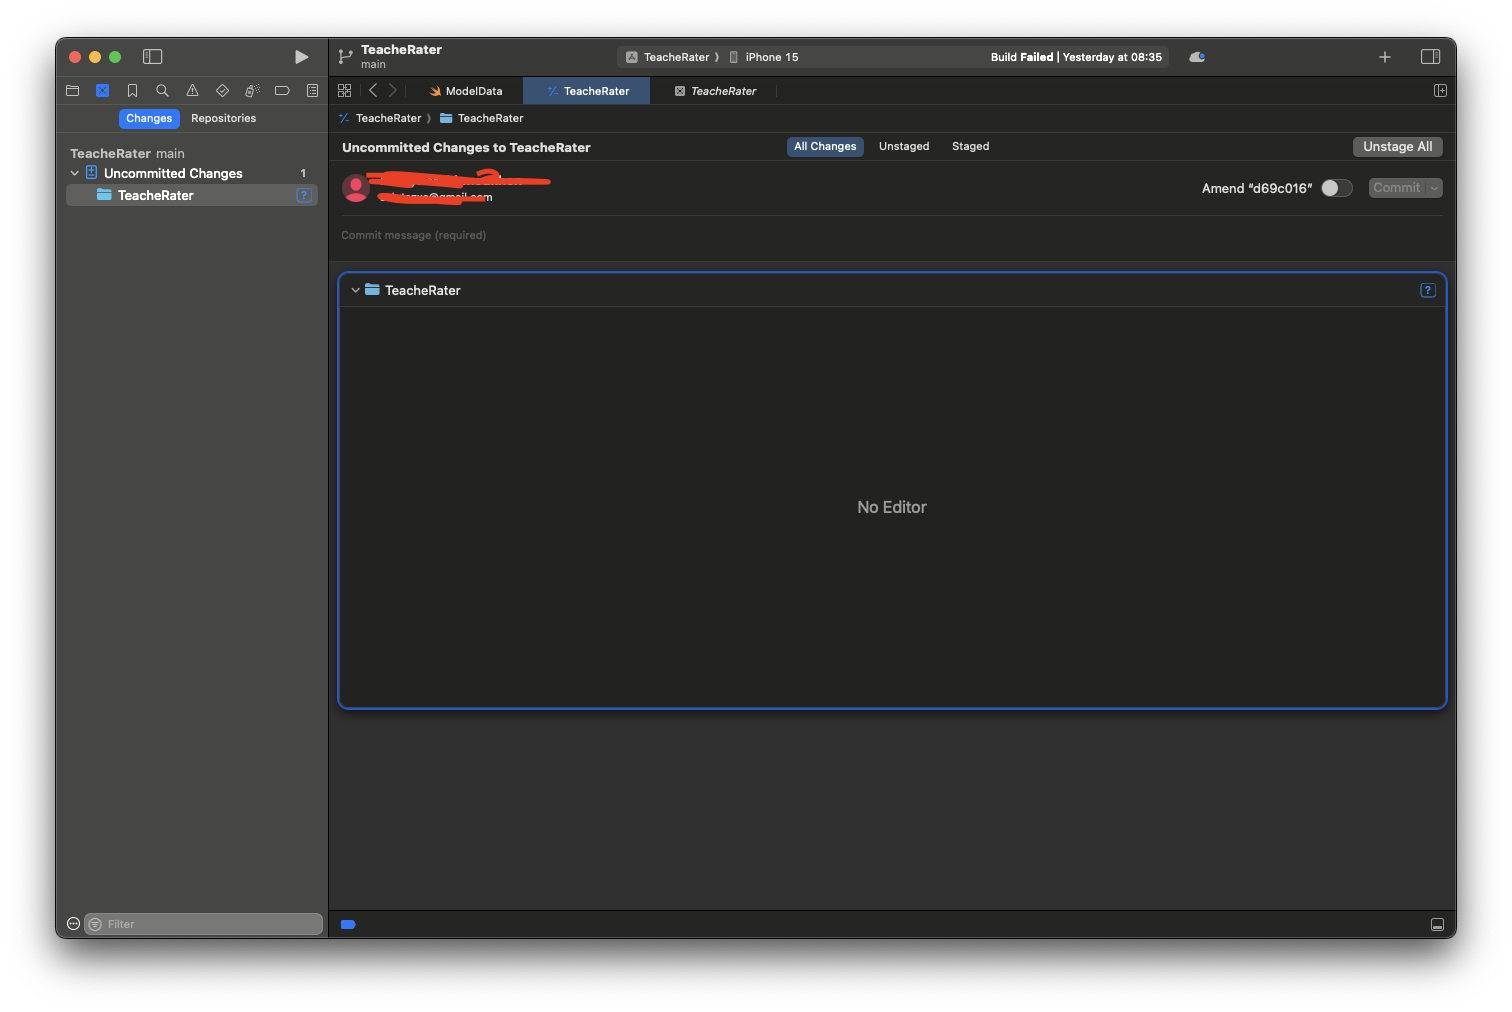Switch to the Changes navigator tab
Screen dimensions: 1512x1012
pos(149,118)
